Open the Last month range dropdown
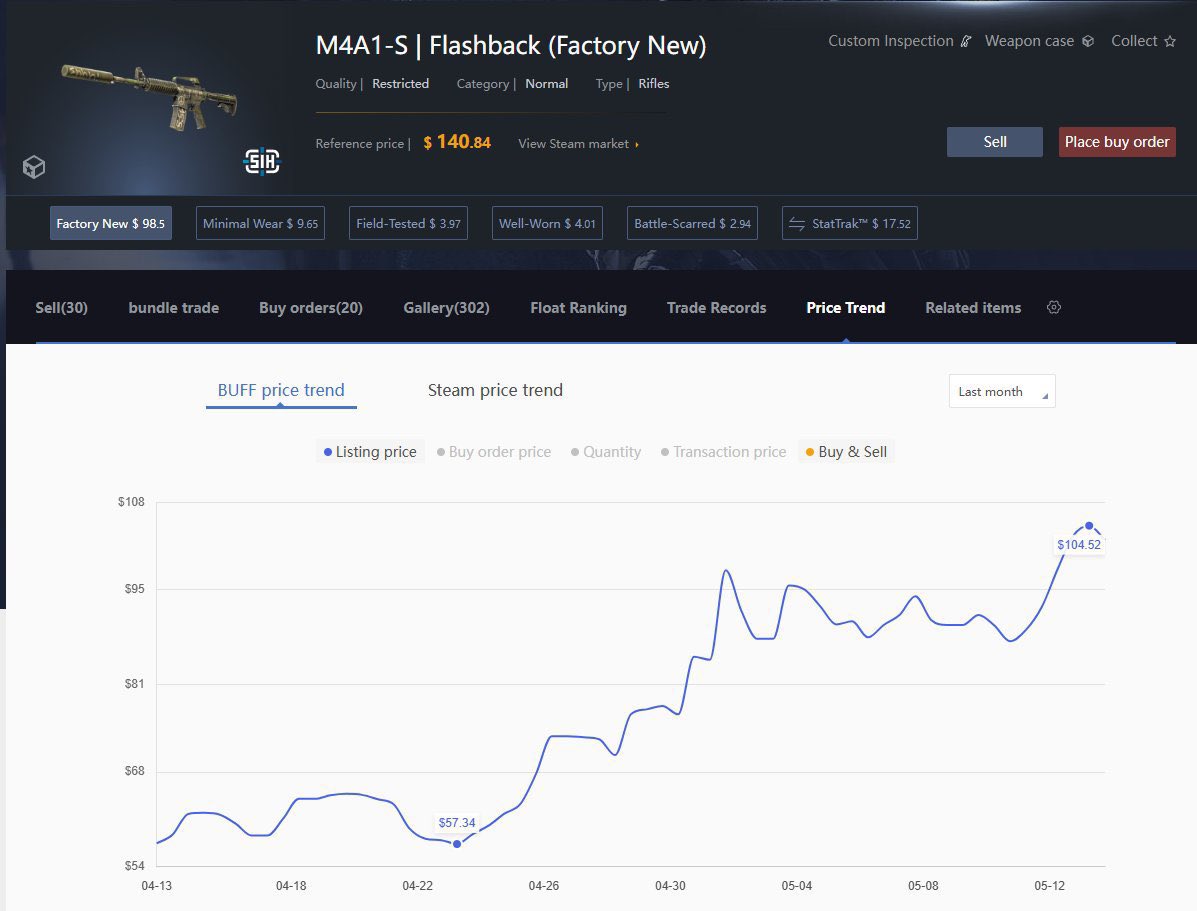 1002,391
